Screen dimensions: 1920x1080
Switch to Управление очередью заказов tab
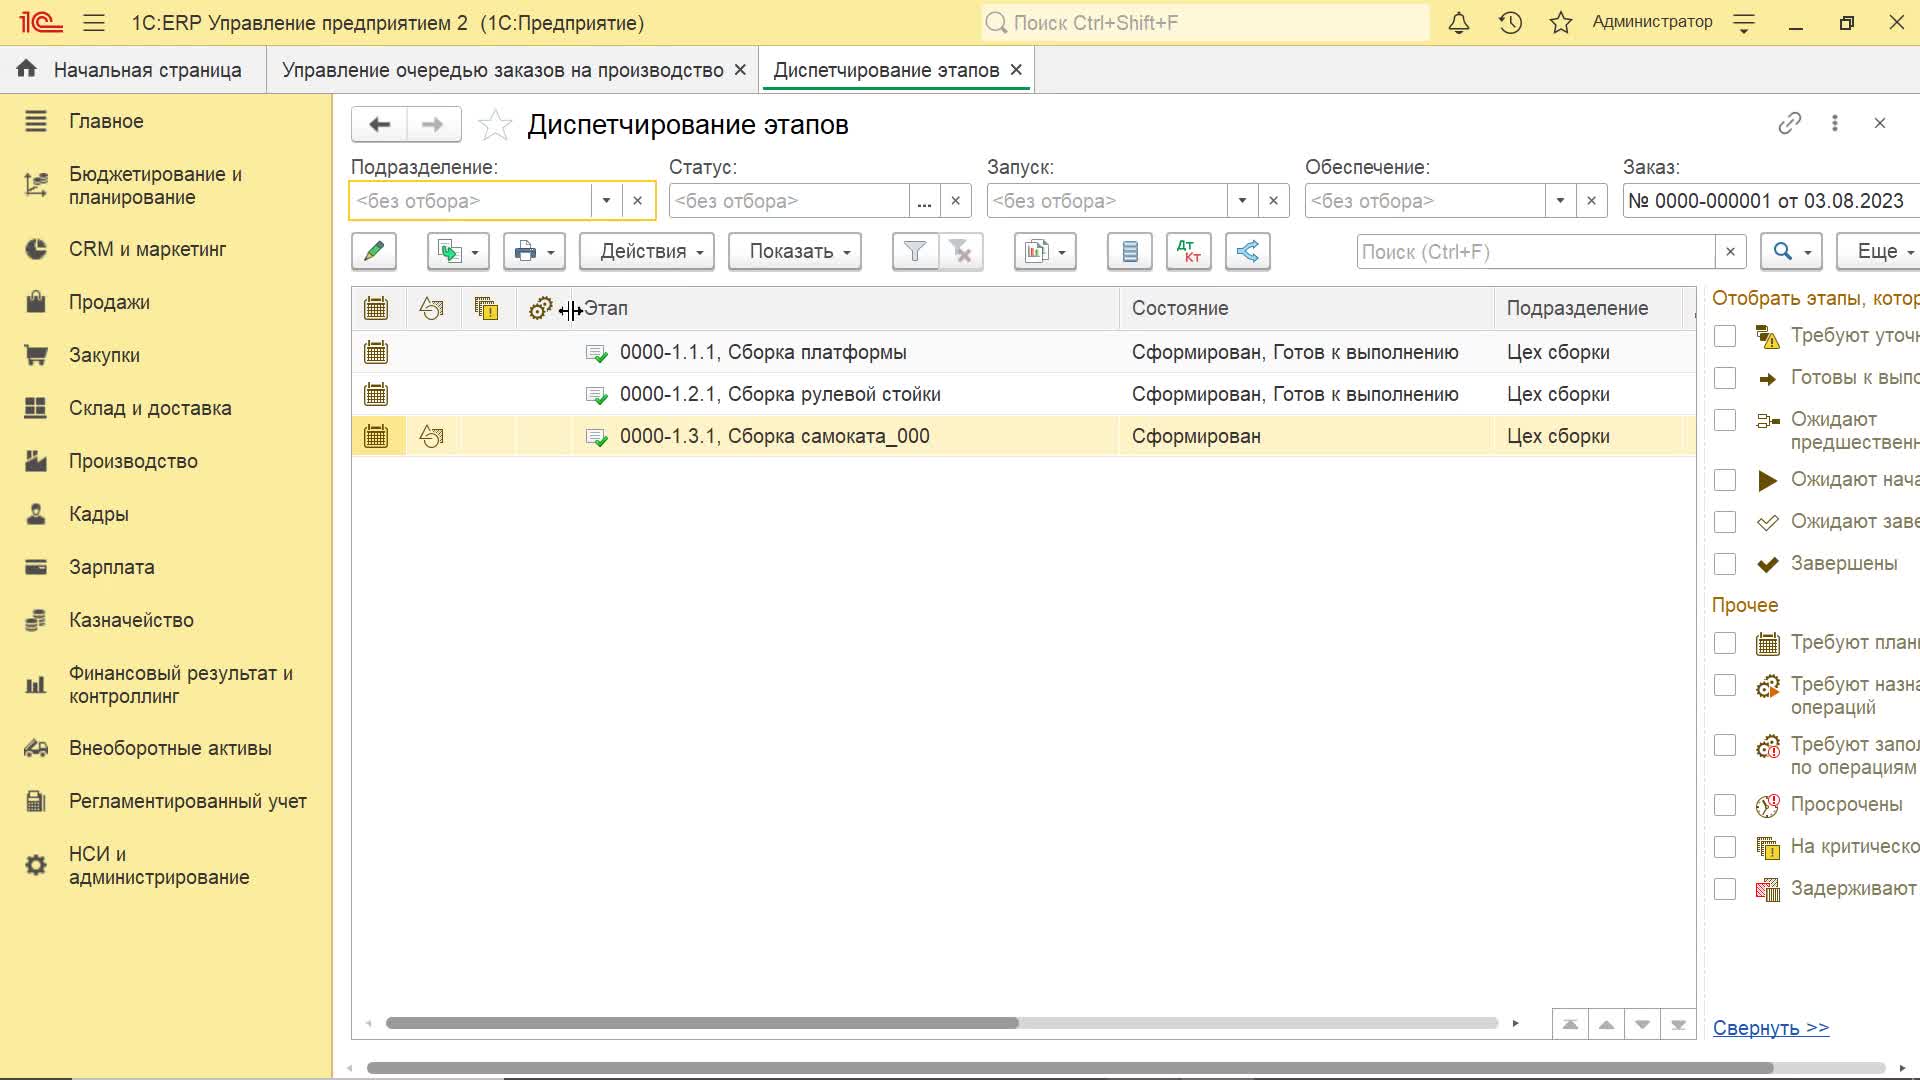(x=503, y=70)
